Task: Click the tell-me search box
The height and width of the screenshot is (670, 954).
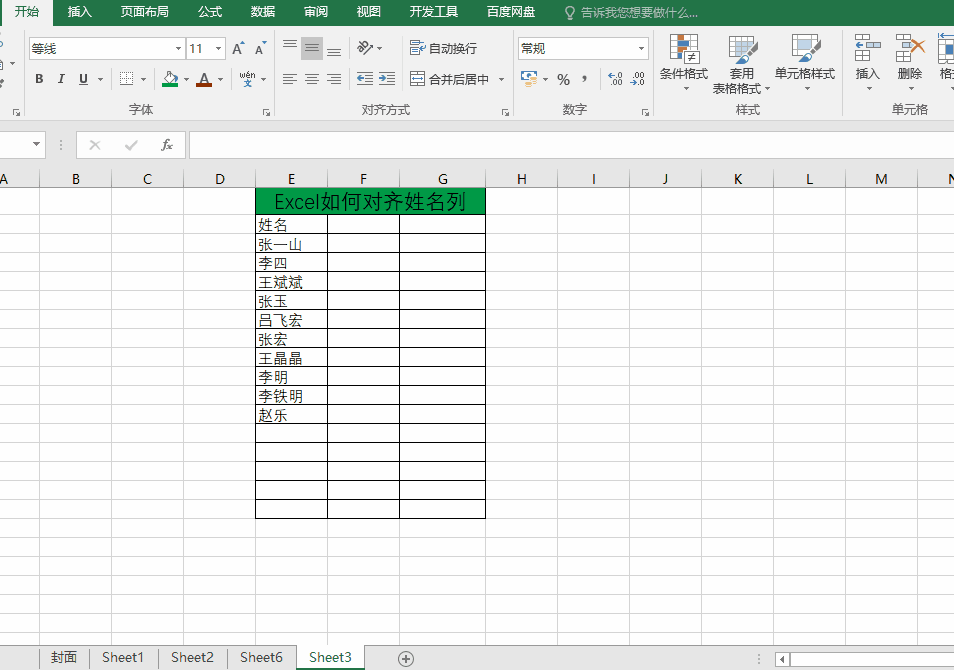Action: (631, 12)
